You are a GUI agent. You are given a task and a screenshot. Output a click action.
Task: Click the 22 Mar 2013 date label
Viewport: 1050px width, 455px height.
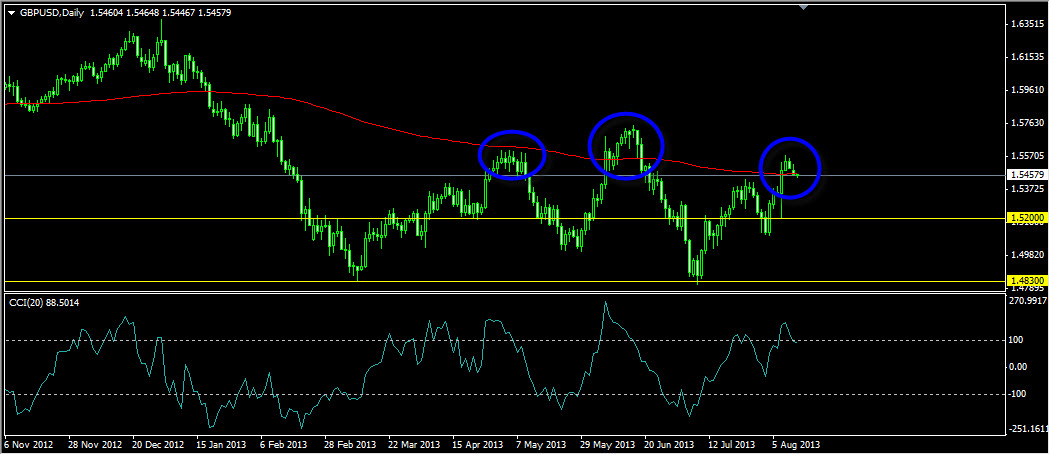point(412,444)
